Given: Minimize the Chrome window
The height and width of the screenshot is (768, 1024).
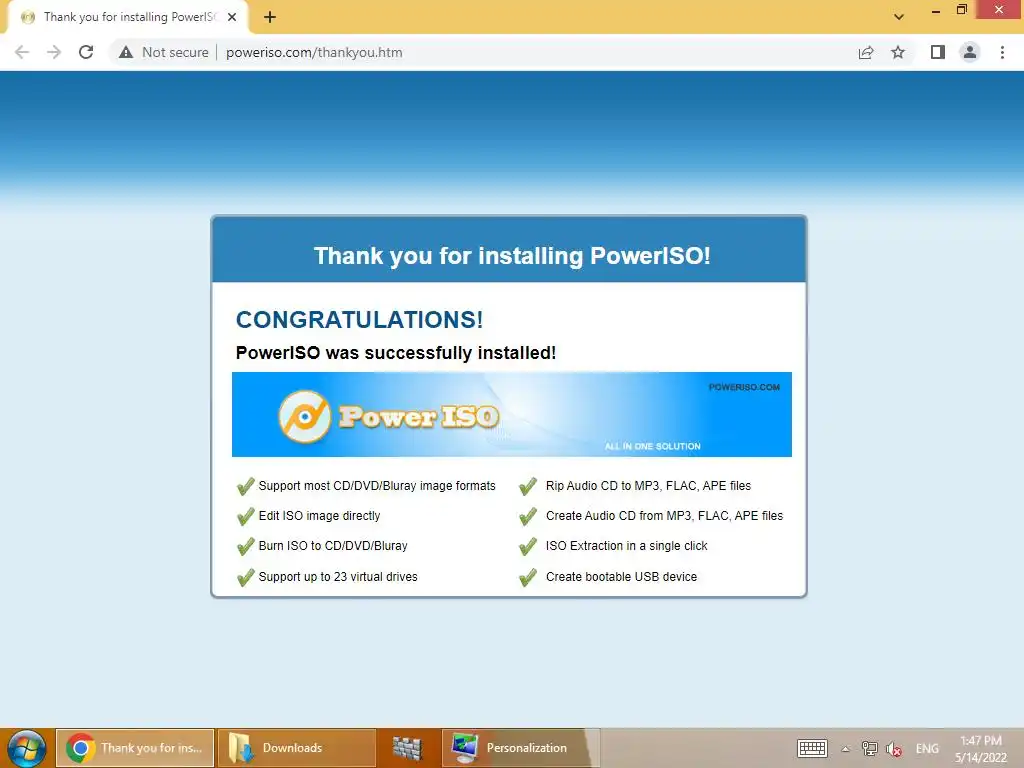Looking at the screenshot, I should coord(935,10).
